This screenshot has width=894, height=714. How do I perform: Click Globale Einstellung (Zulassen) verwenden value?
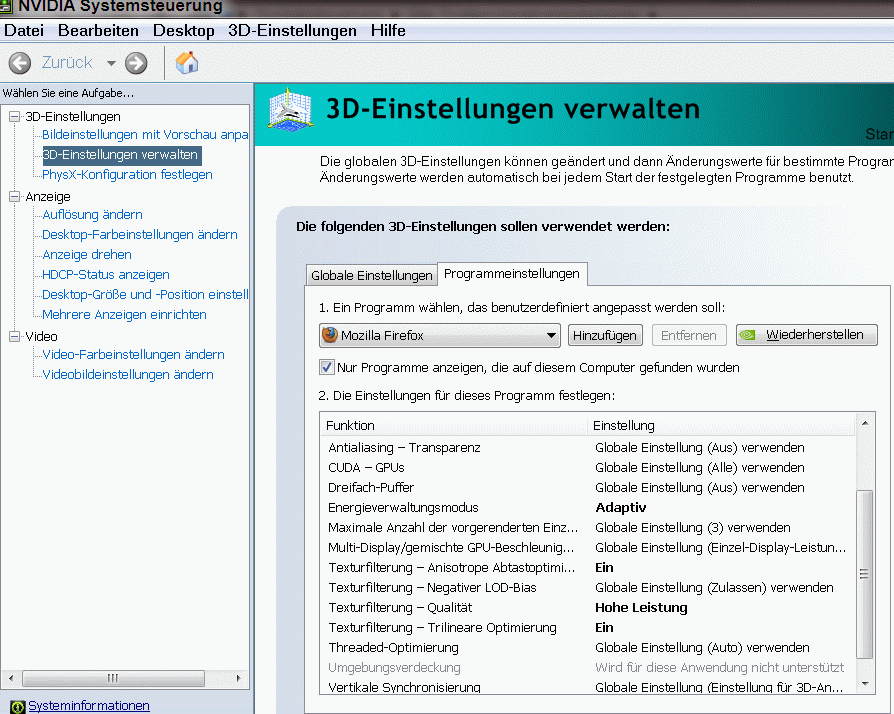(x=714, y=587)
